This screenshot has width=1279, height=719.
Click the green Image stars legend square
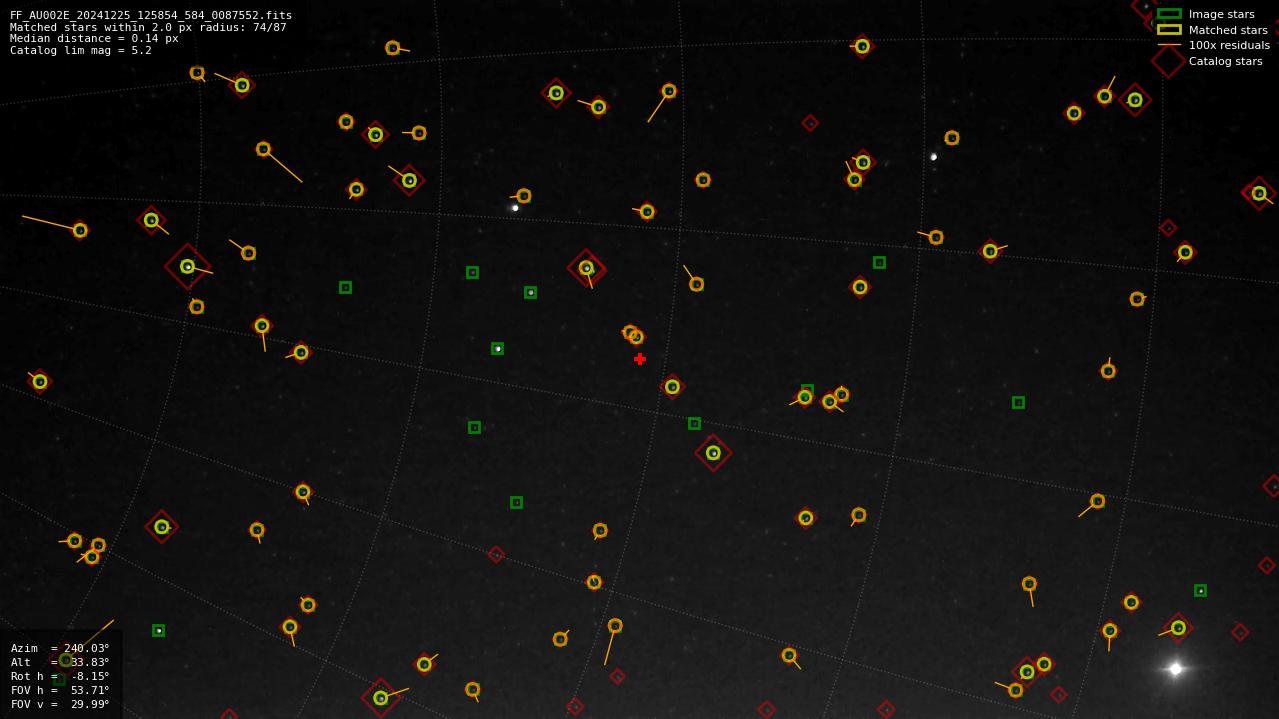click(1169, 14)
